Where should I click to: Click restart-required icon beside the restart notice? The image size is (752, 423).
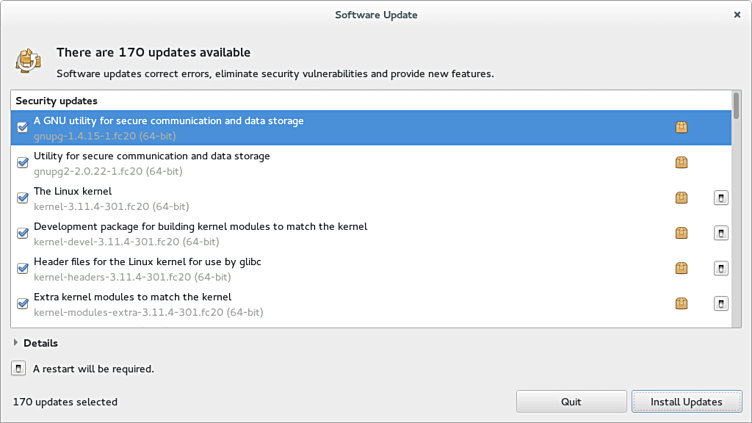(x=18, y=368)
